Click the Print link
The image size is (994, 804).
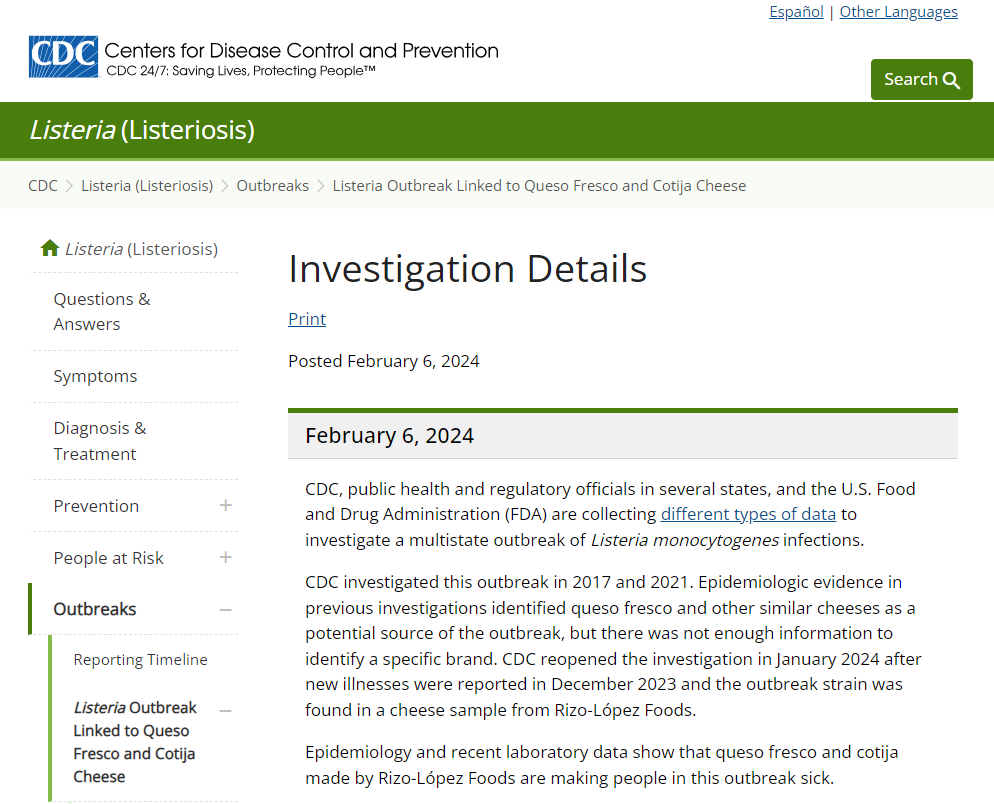307,318
